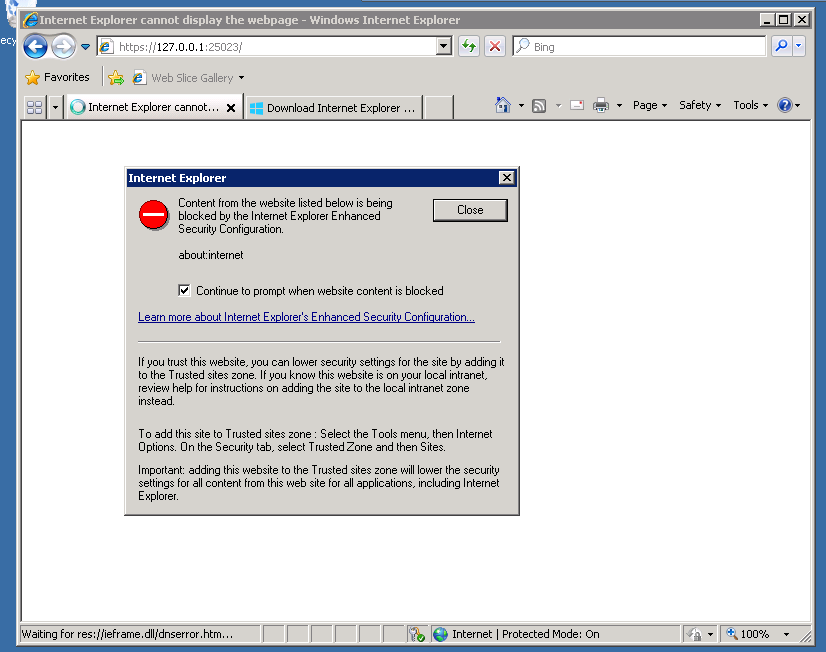Screen dimensions: 826x652
Task: Click the blocked 'about:internet' text
Action: (211, 255)
